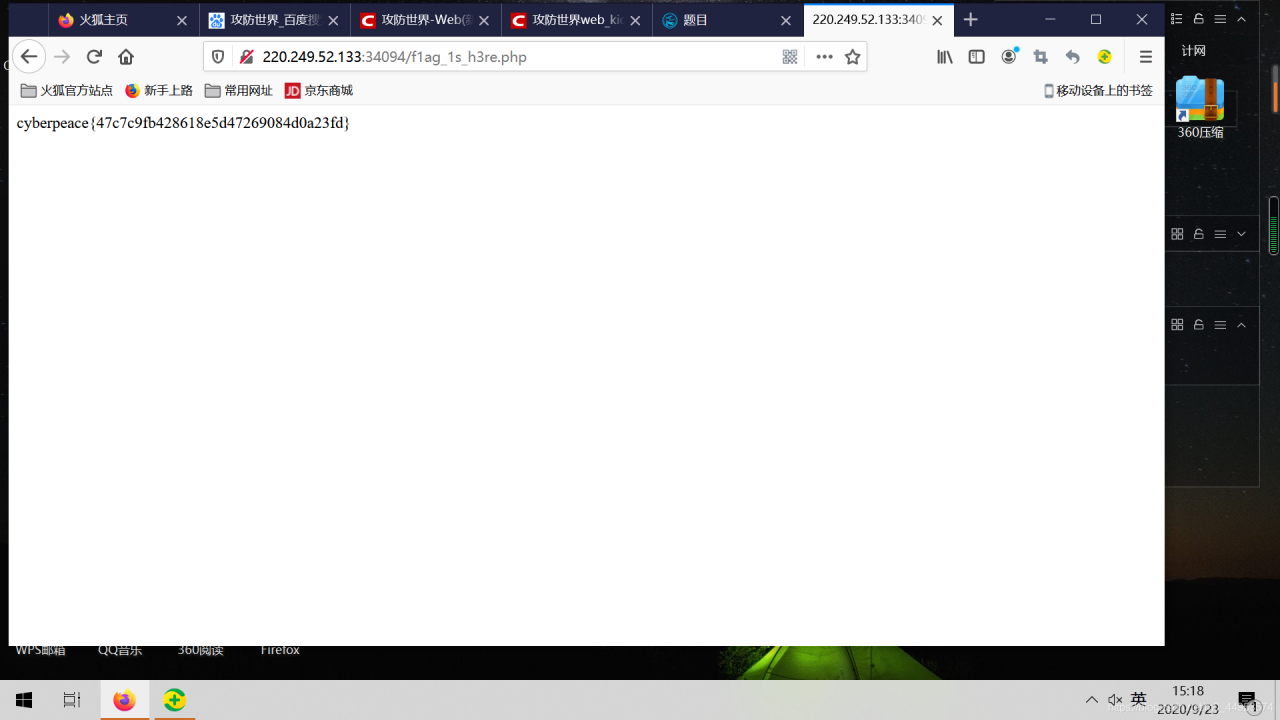Click grid icon in middle background panel header
The width and height of the screenshot is (1280, 720).
click(1177, 234)
